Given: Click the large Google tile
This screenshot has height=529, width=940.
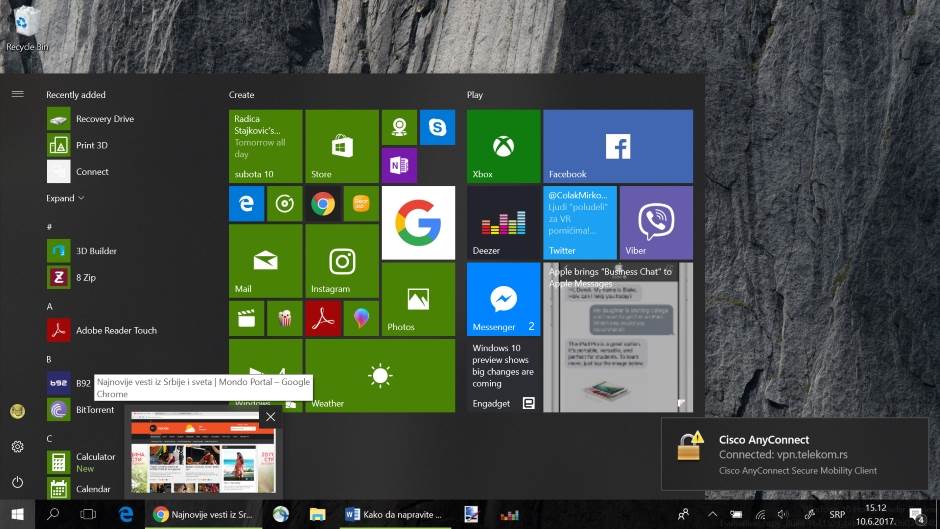Looking at the screenshot, I should (x=418, y=222).
